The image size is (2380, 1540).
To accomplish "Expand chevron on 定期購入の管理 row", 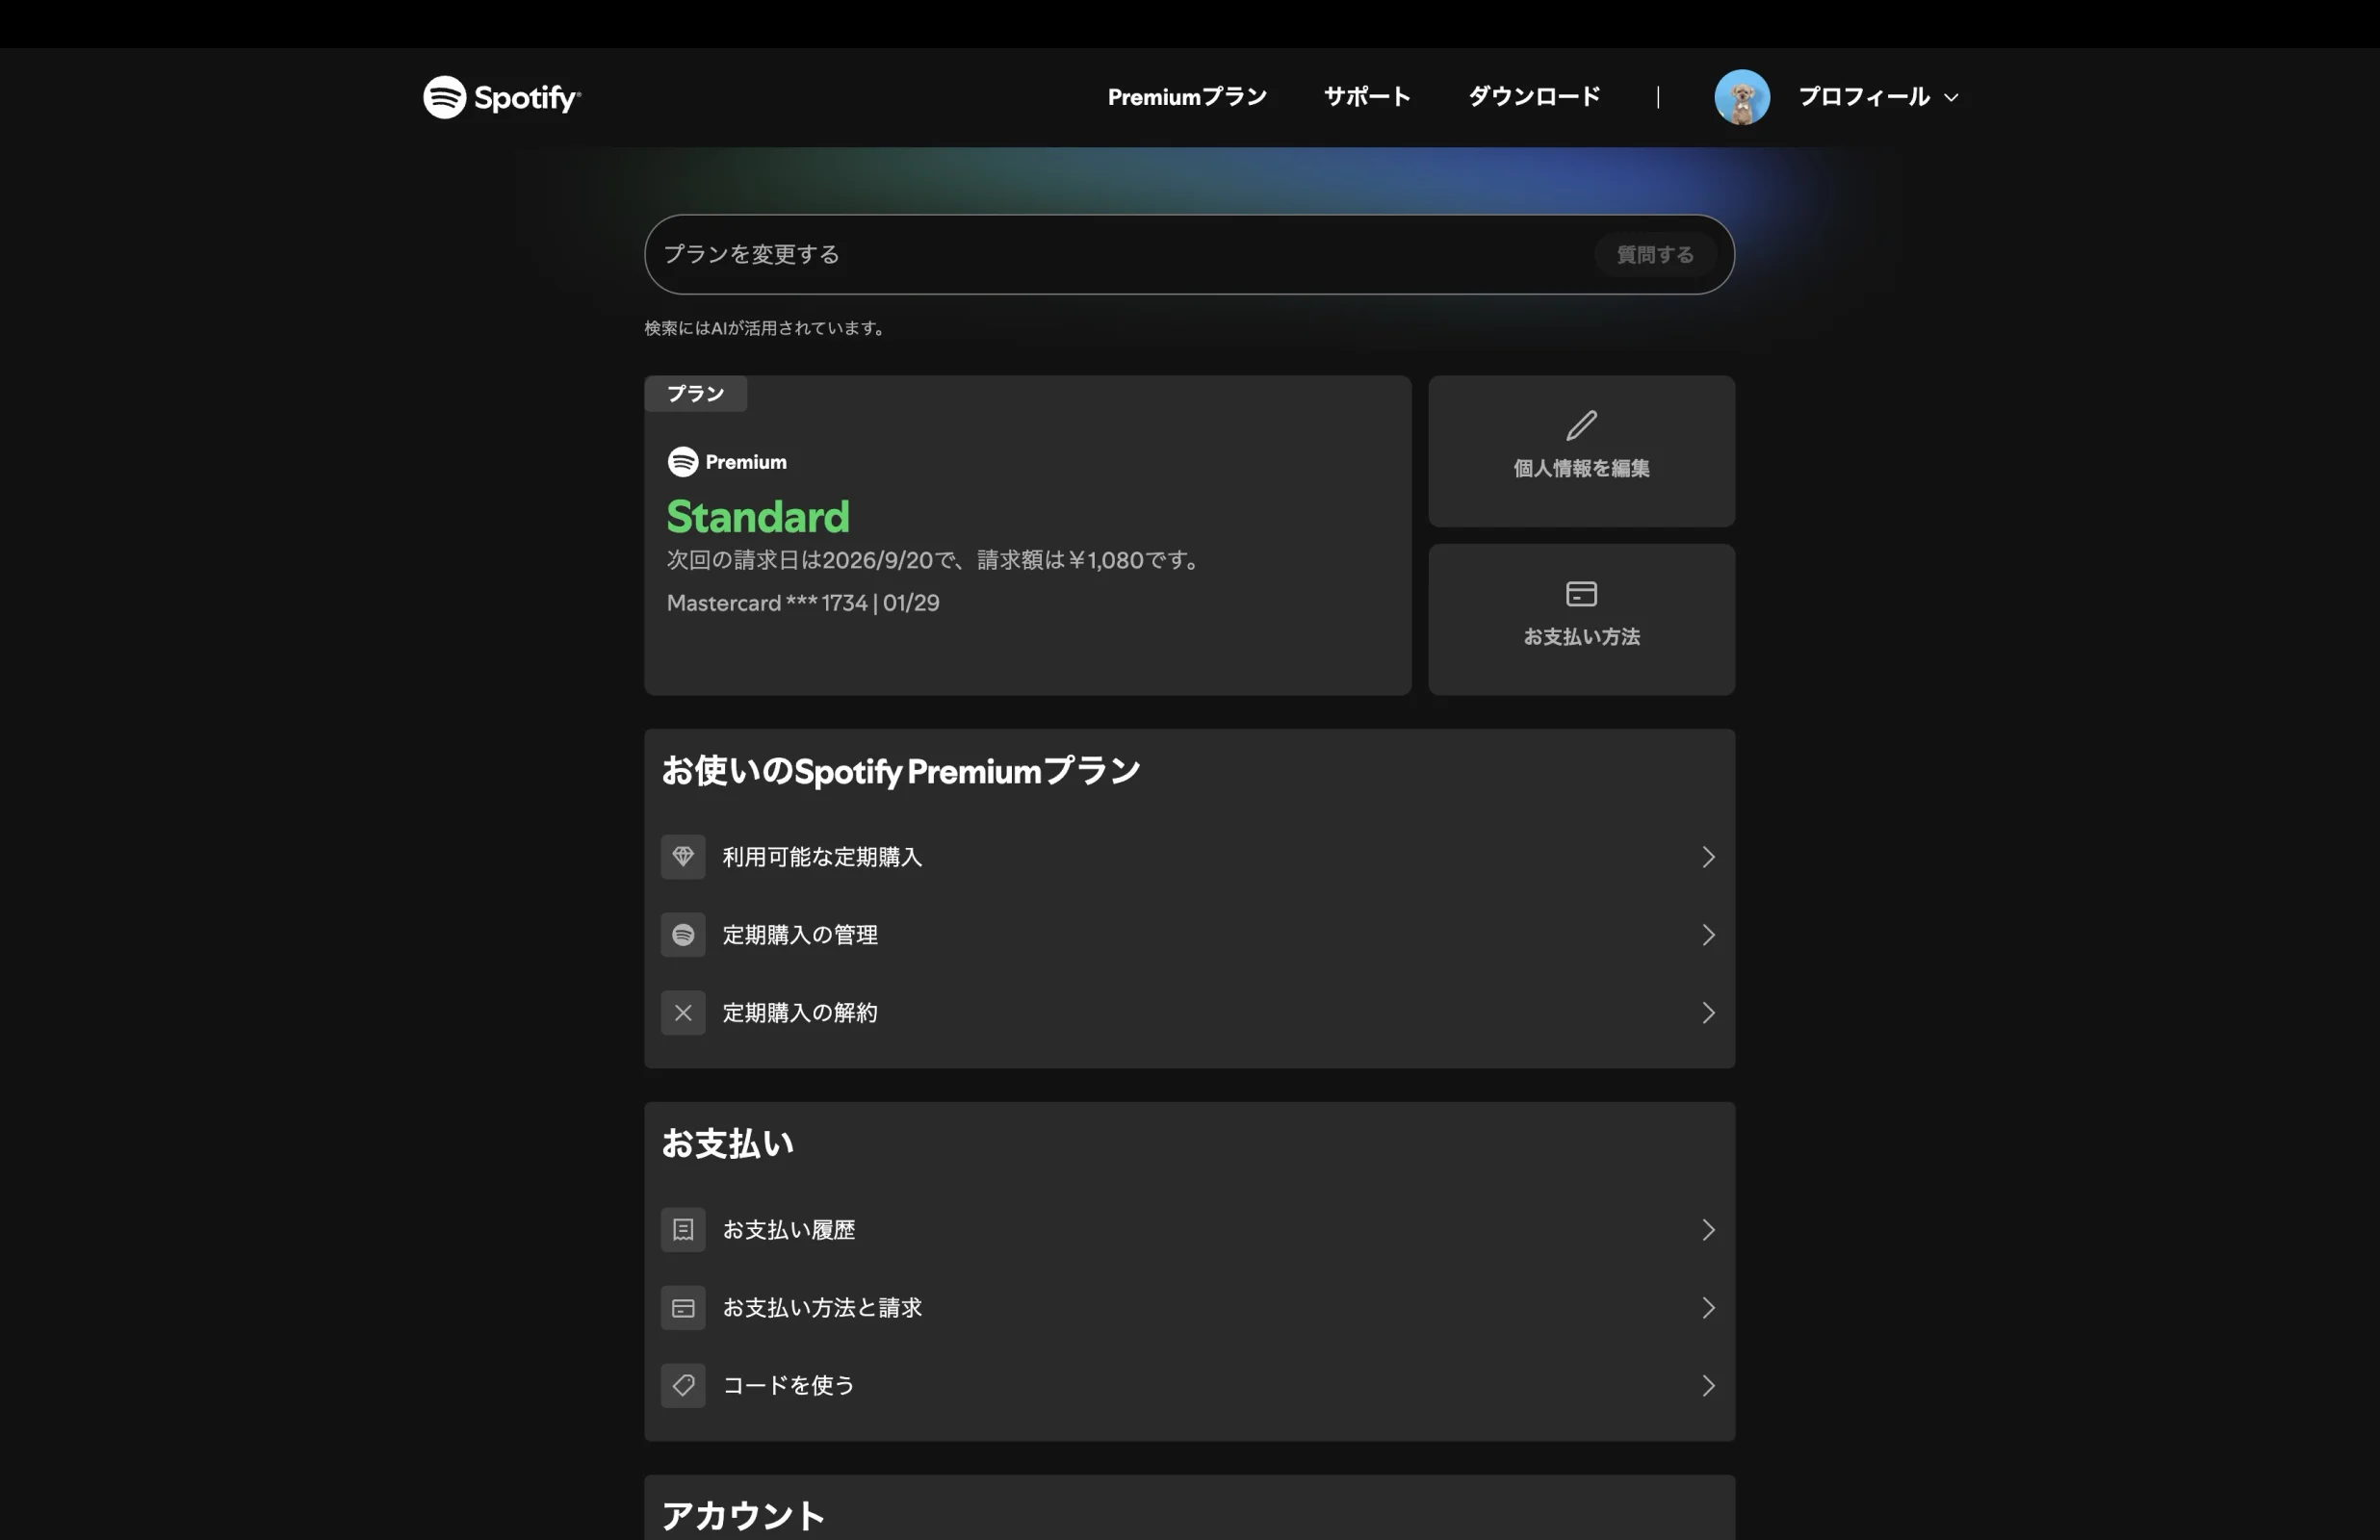I will pos(1708,935).
